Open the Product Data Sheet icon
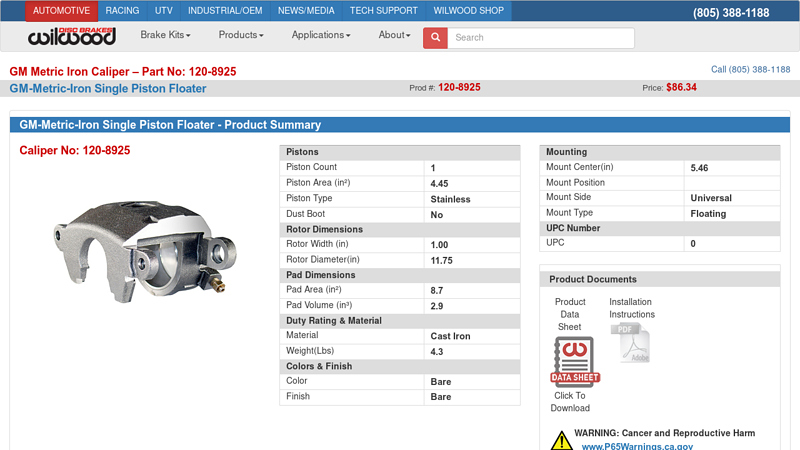 click(574, 361)
